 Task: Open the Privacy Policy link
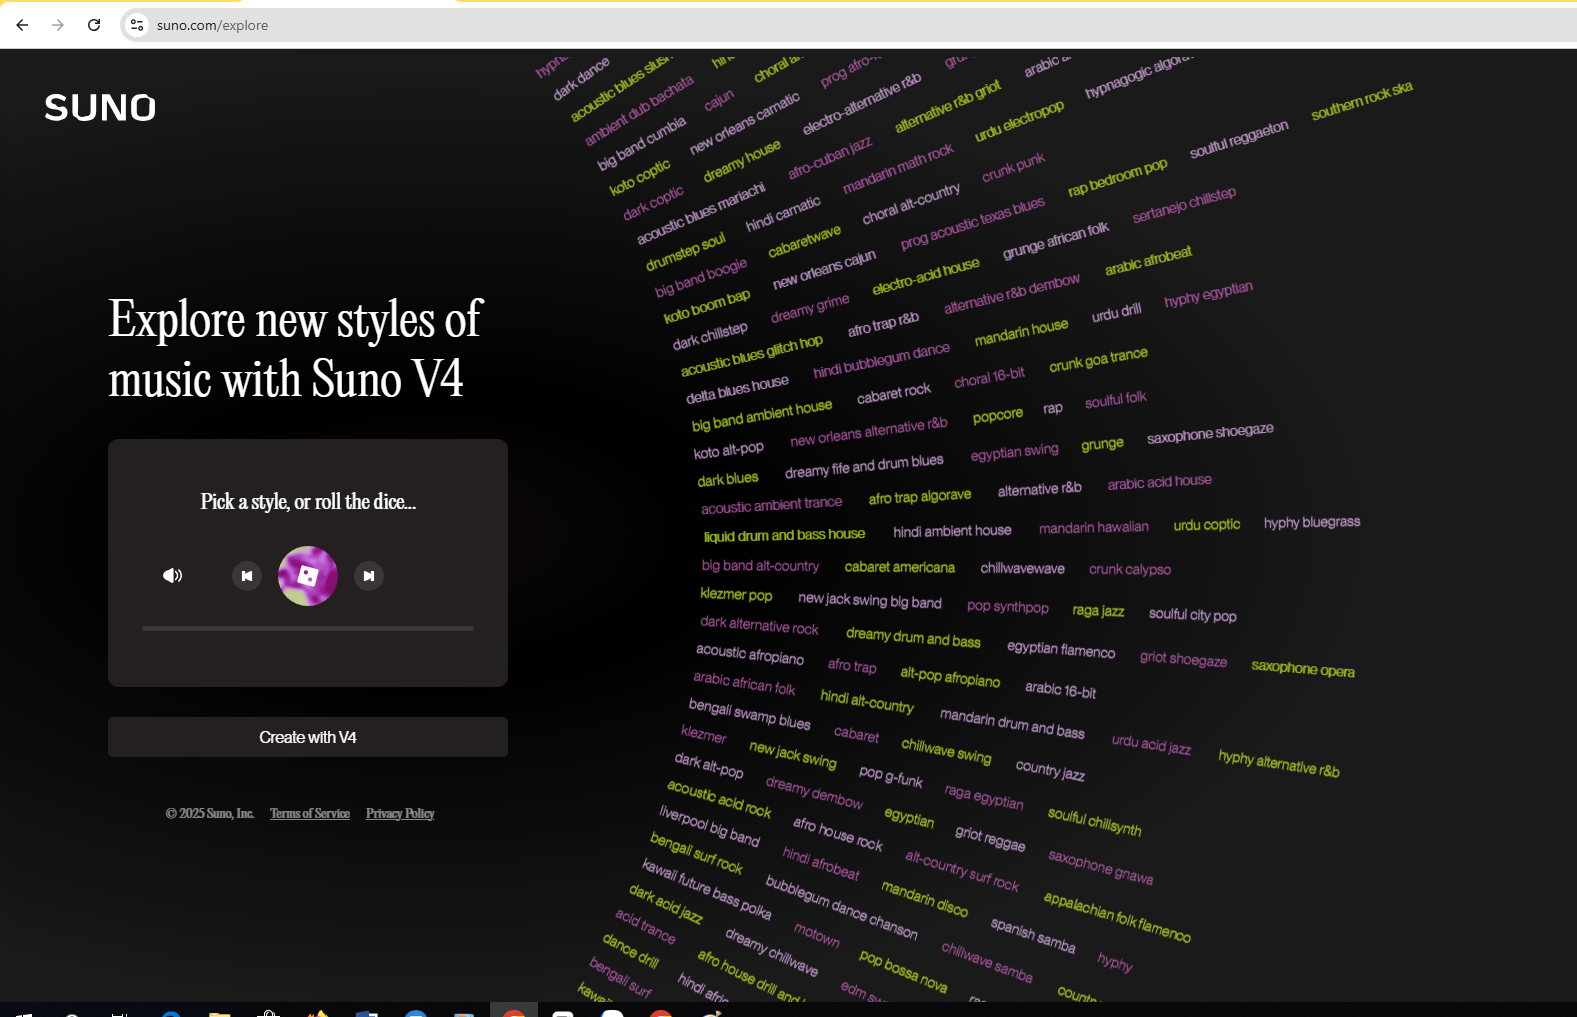[x=400, y=813]
